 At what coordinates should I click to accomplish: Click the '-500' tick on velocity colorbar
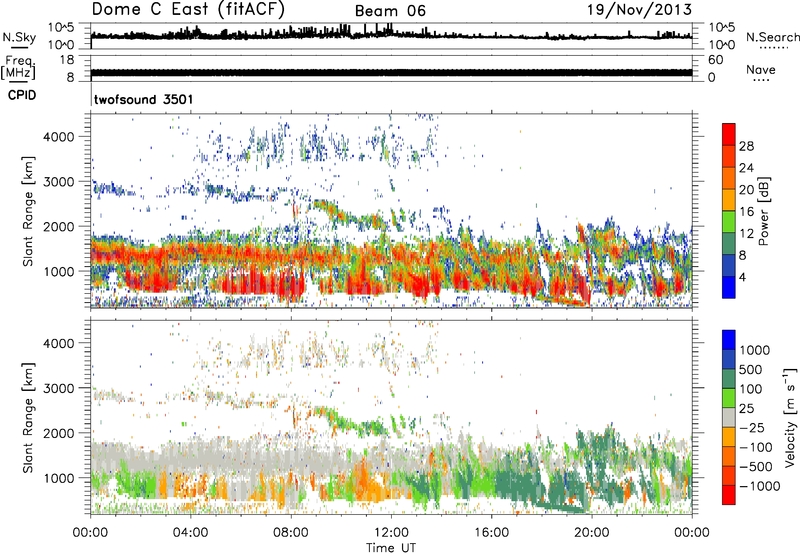point(756,466)
